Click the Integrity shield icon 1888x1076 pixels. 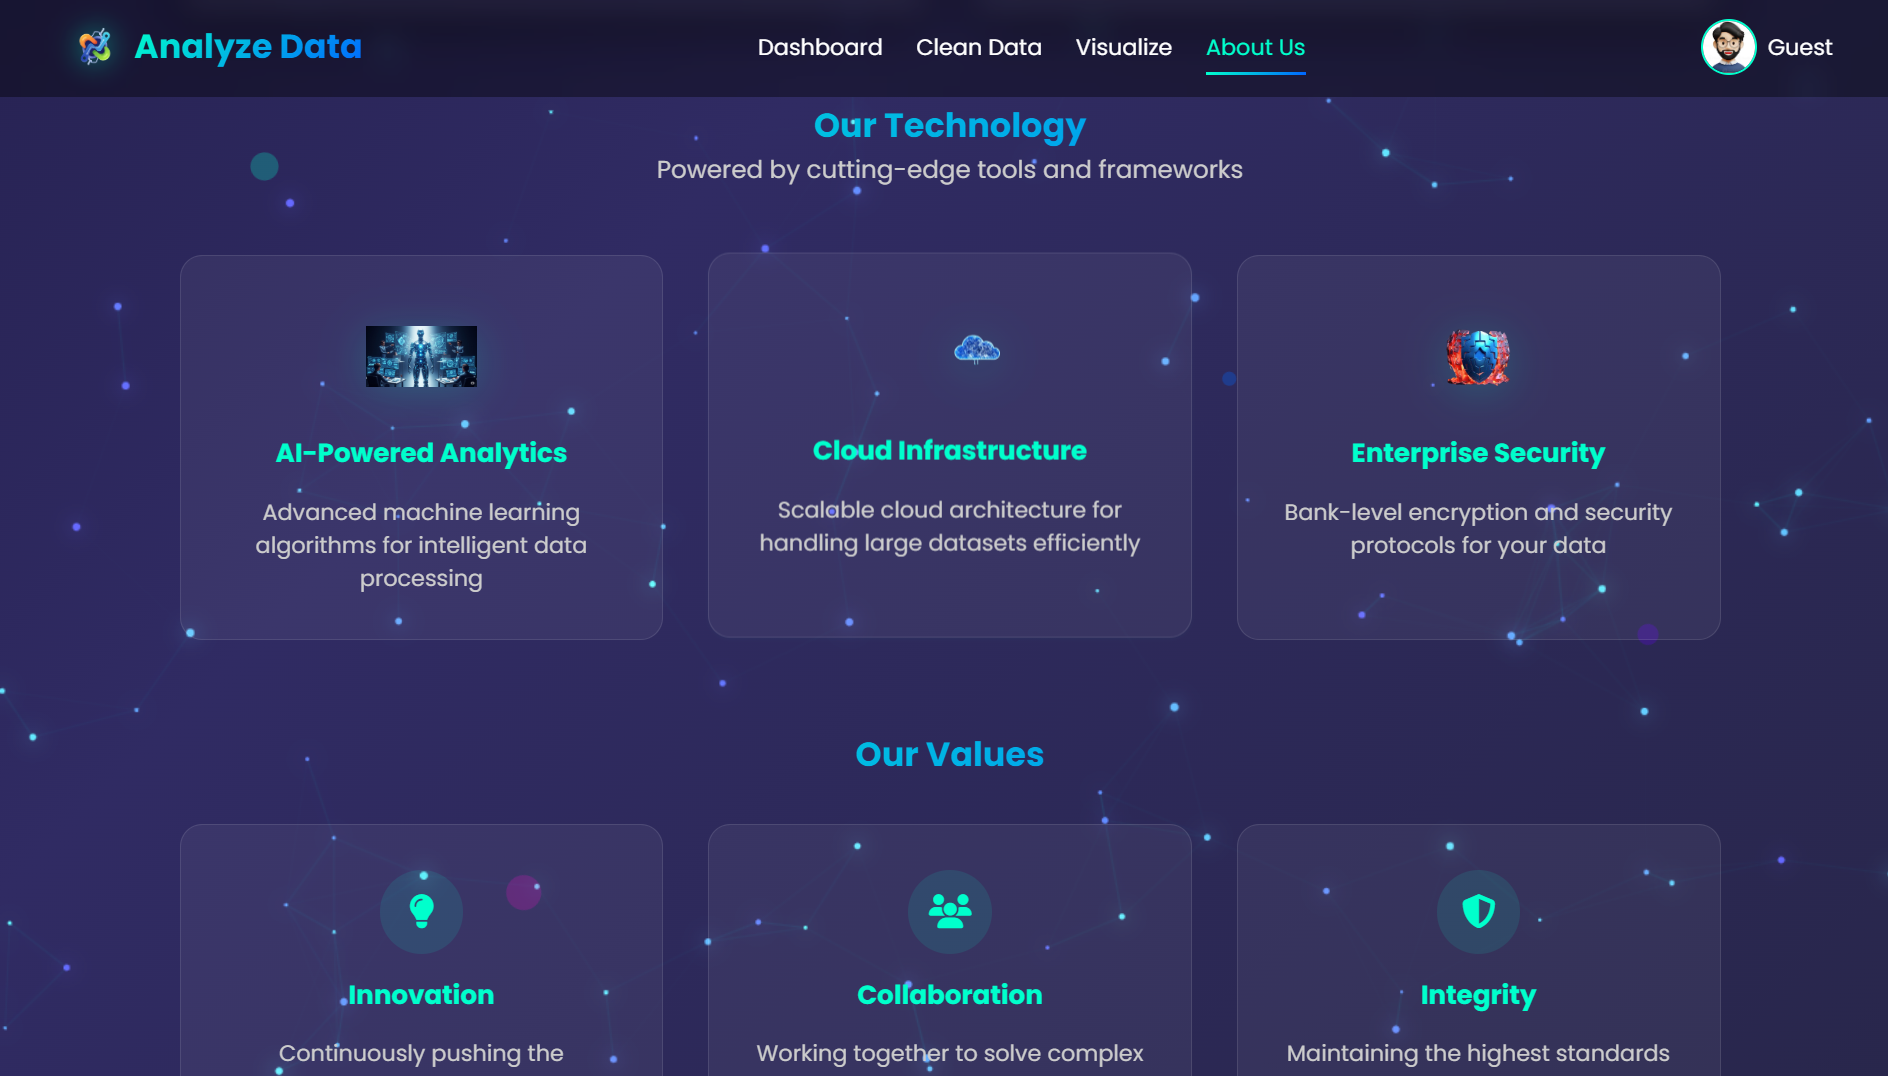click(1478, 911)
